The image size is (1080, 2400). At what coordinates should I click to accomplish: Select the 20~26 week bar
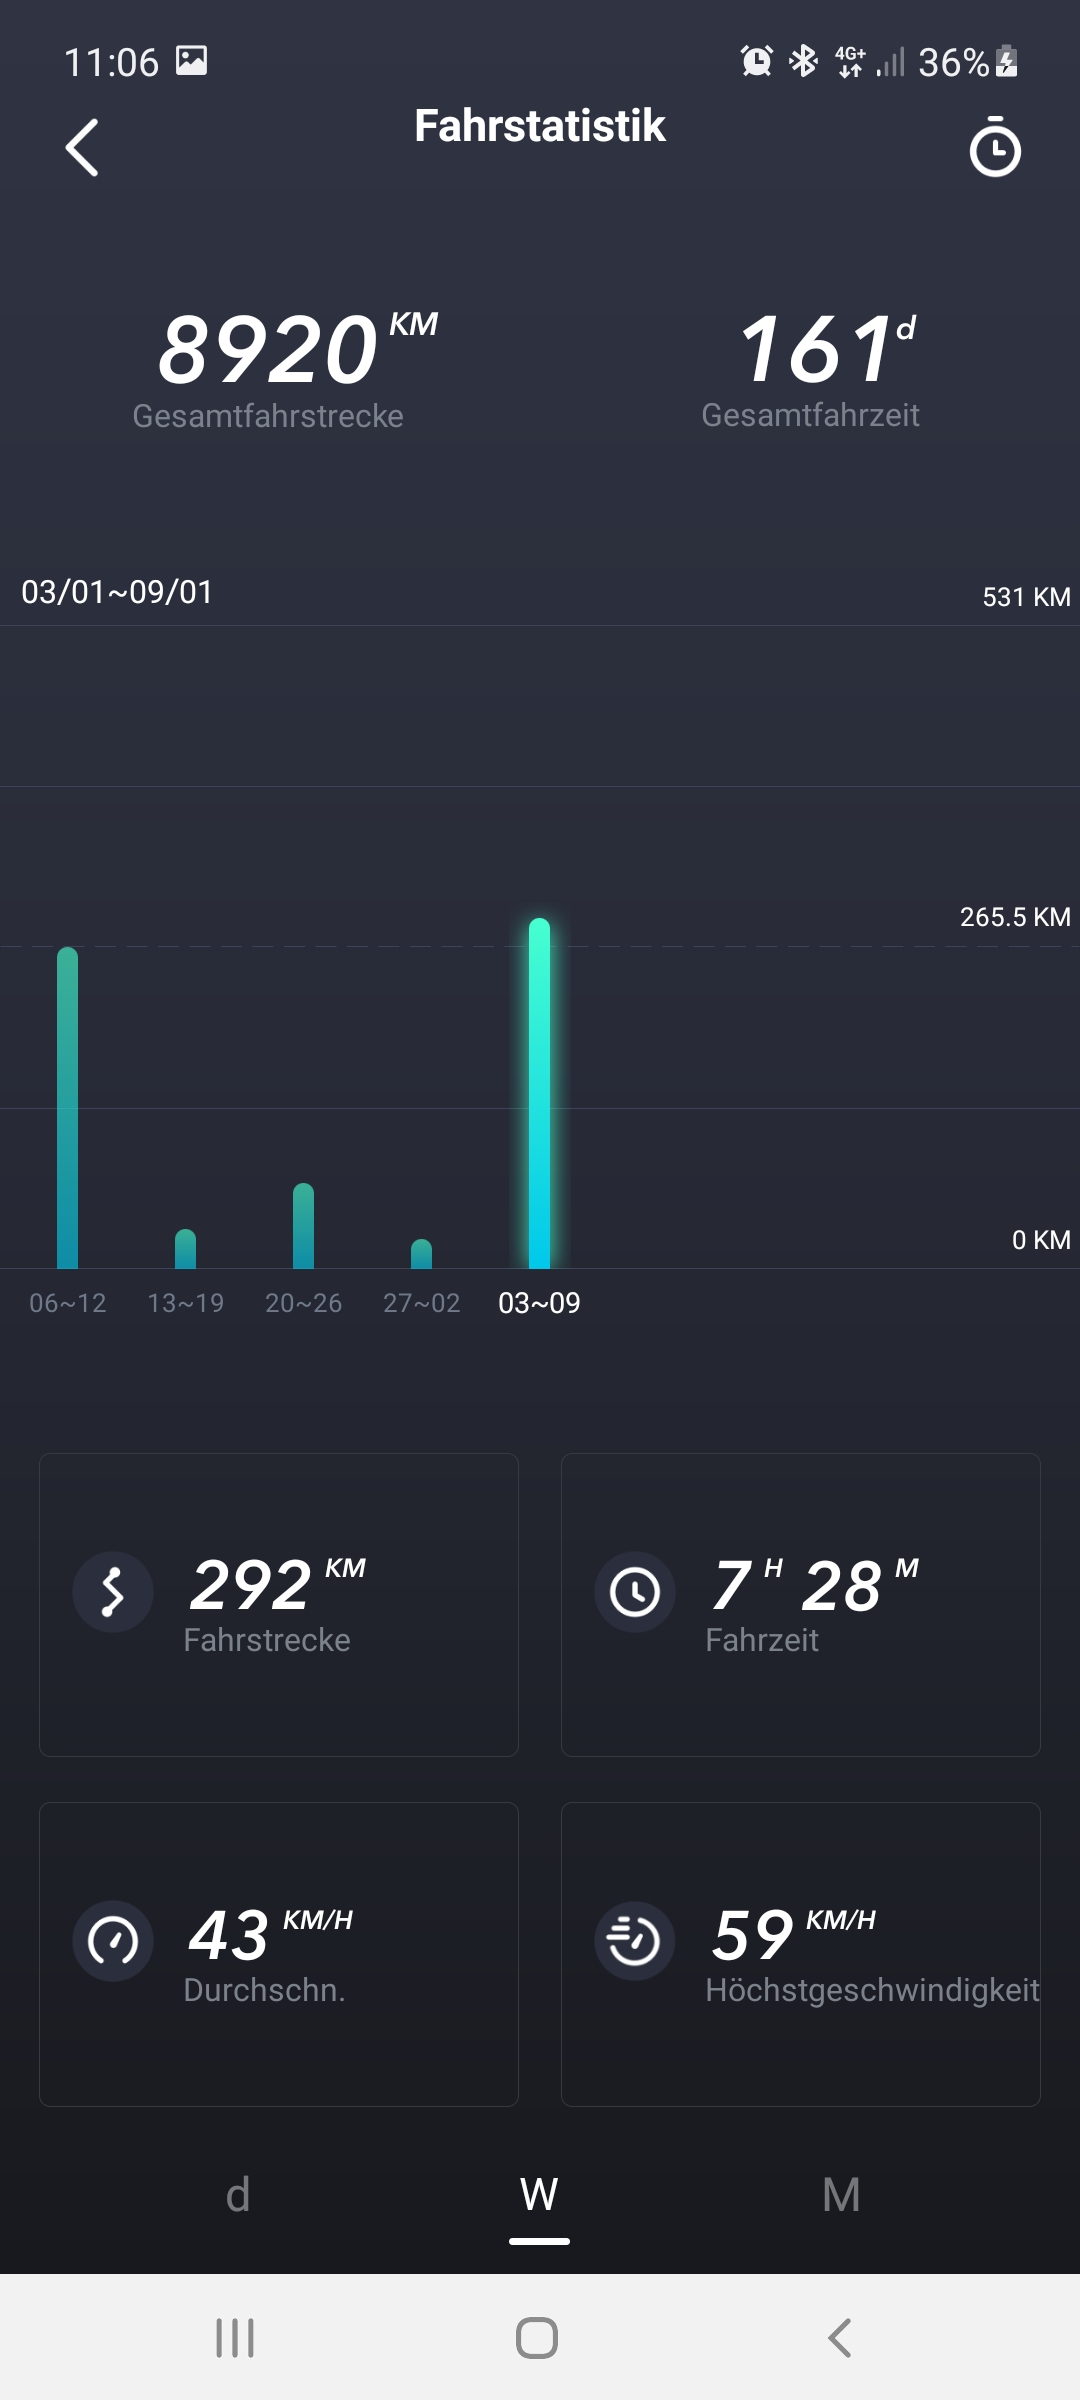click(x=304, y=1226)
